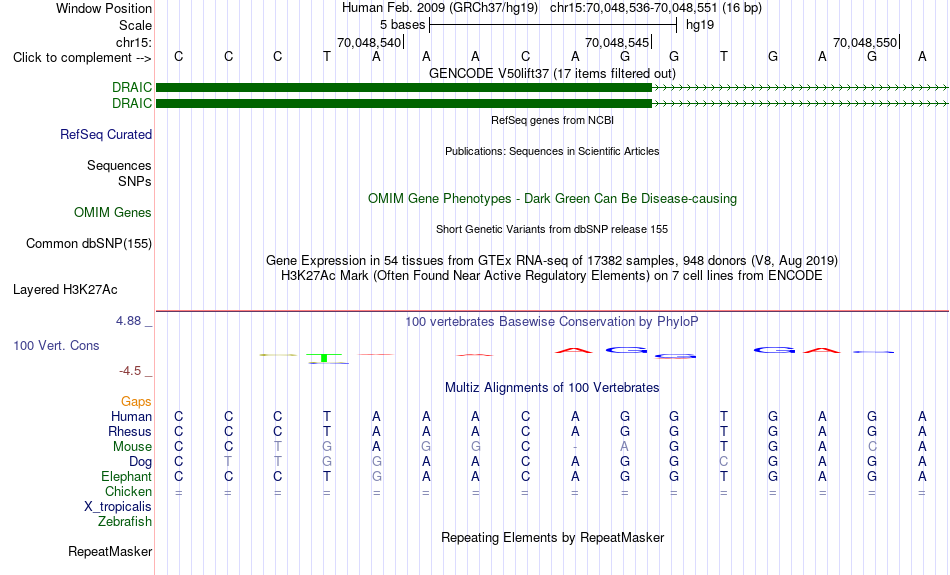
Task: Click the upper DRAIC intron arrow line
Action: click(x=800, y=88)
